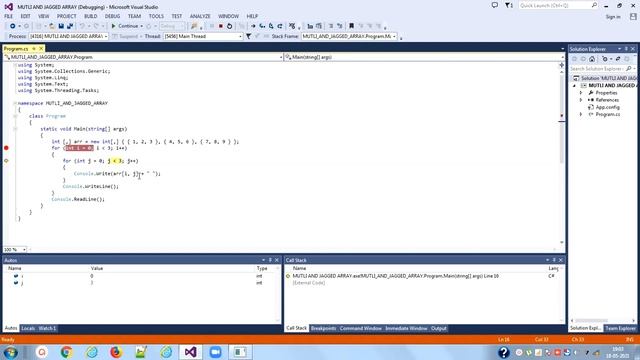Click the search magnifier in Solution Explorer

629,69
